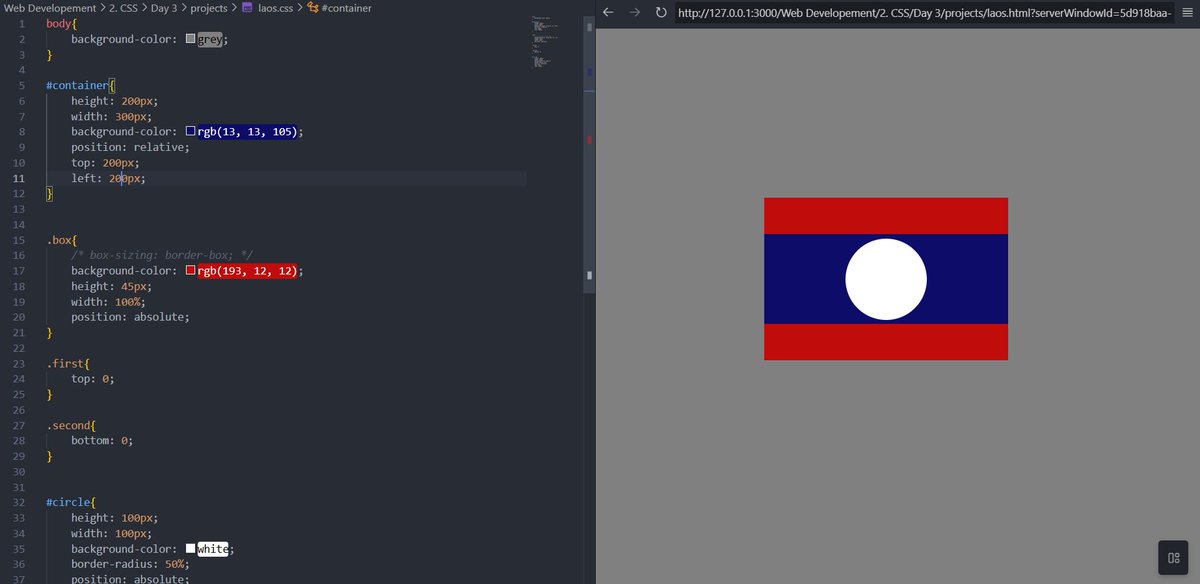Open the 2. CSS breadcrumb folder
The width and height of the screenshot is (1200, 584).
coord(125,7)
